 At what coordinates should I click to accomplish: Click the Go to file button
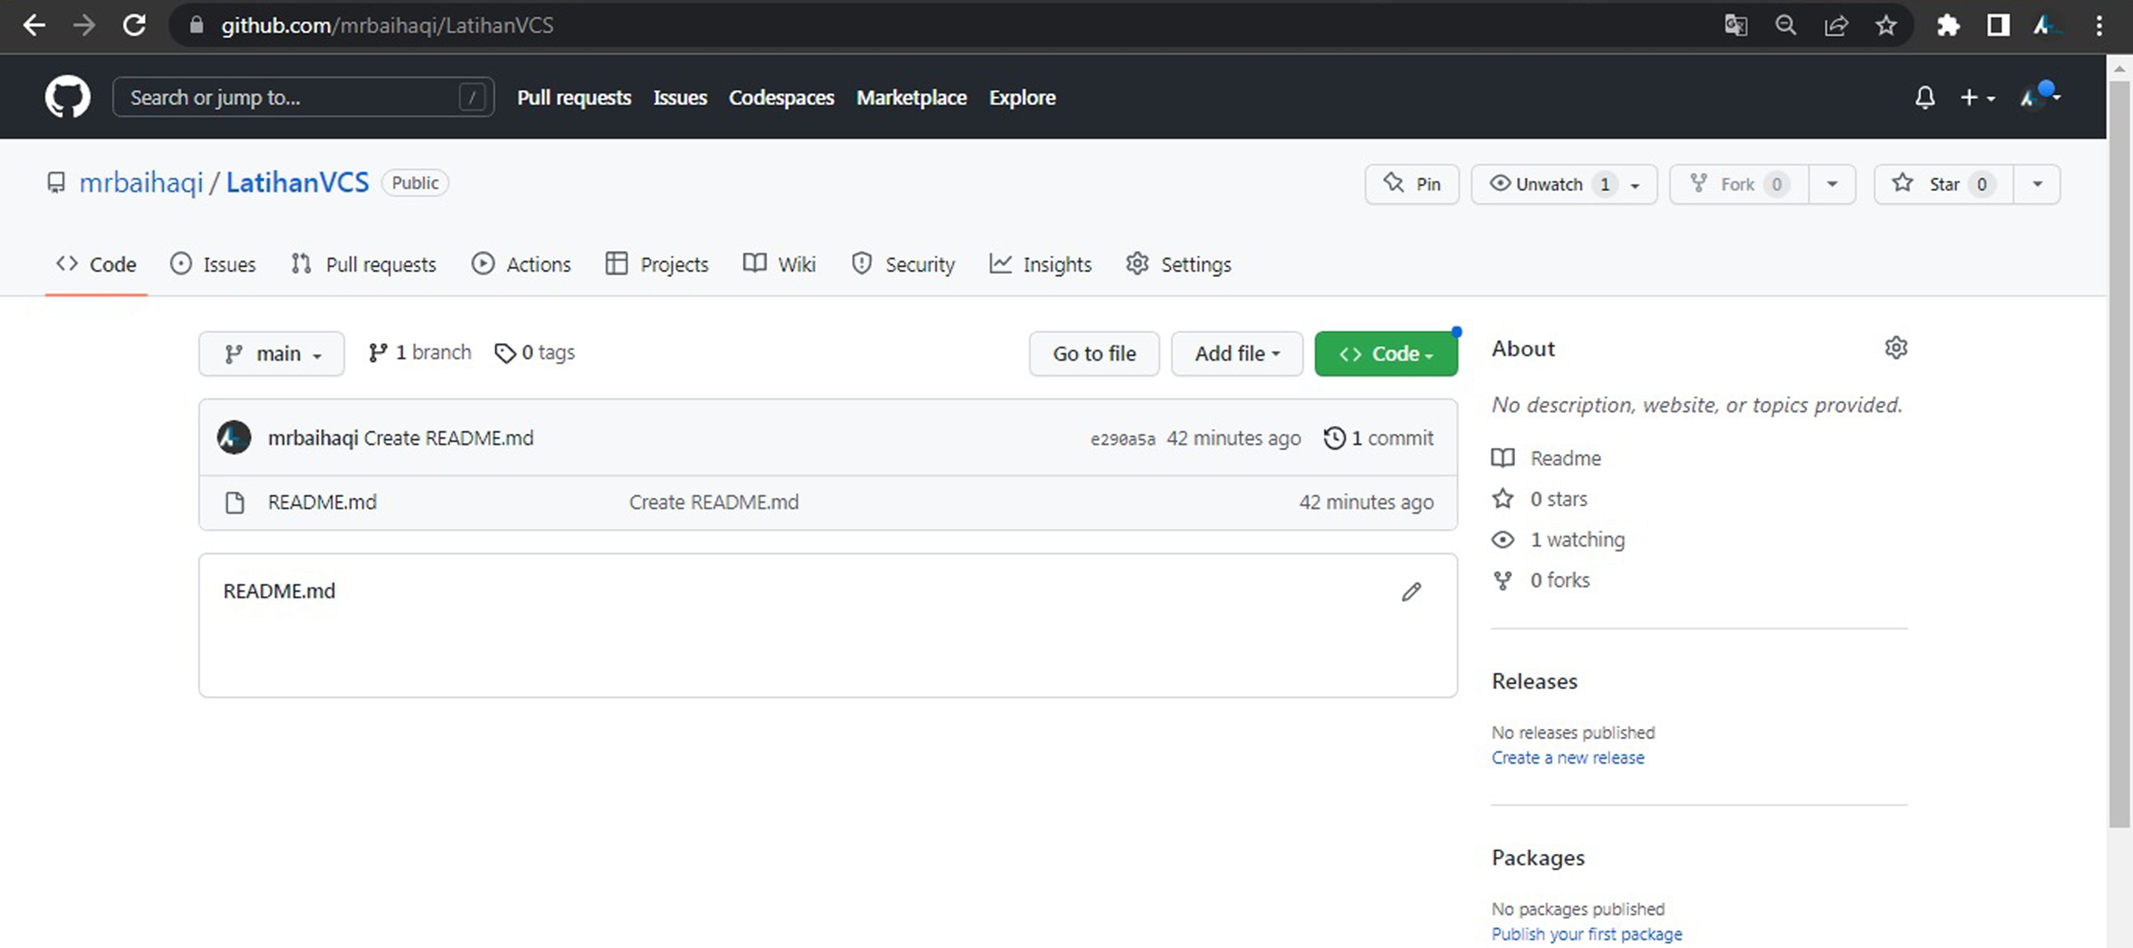(1093, 353)
